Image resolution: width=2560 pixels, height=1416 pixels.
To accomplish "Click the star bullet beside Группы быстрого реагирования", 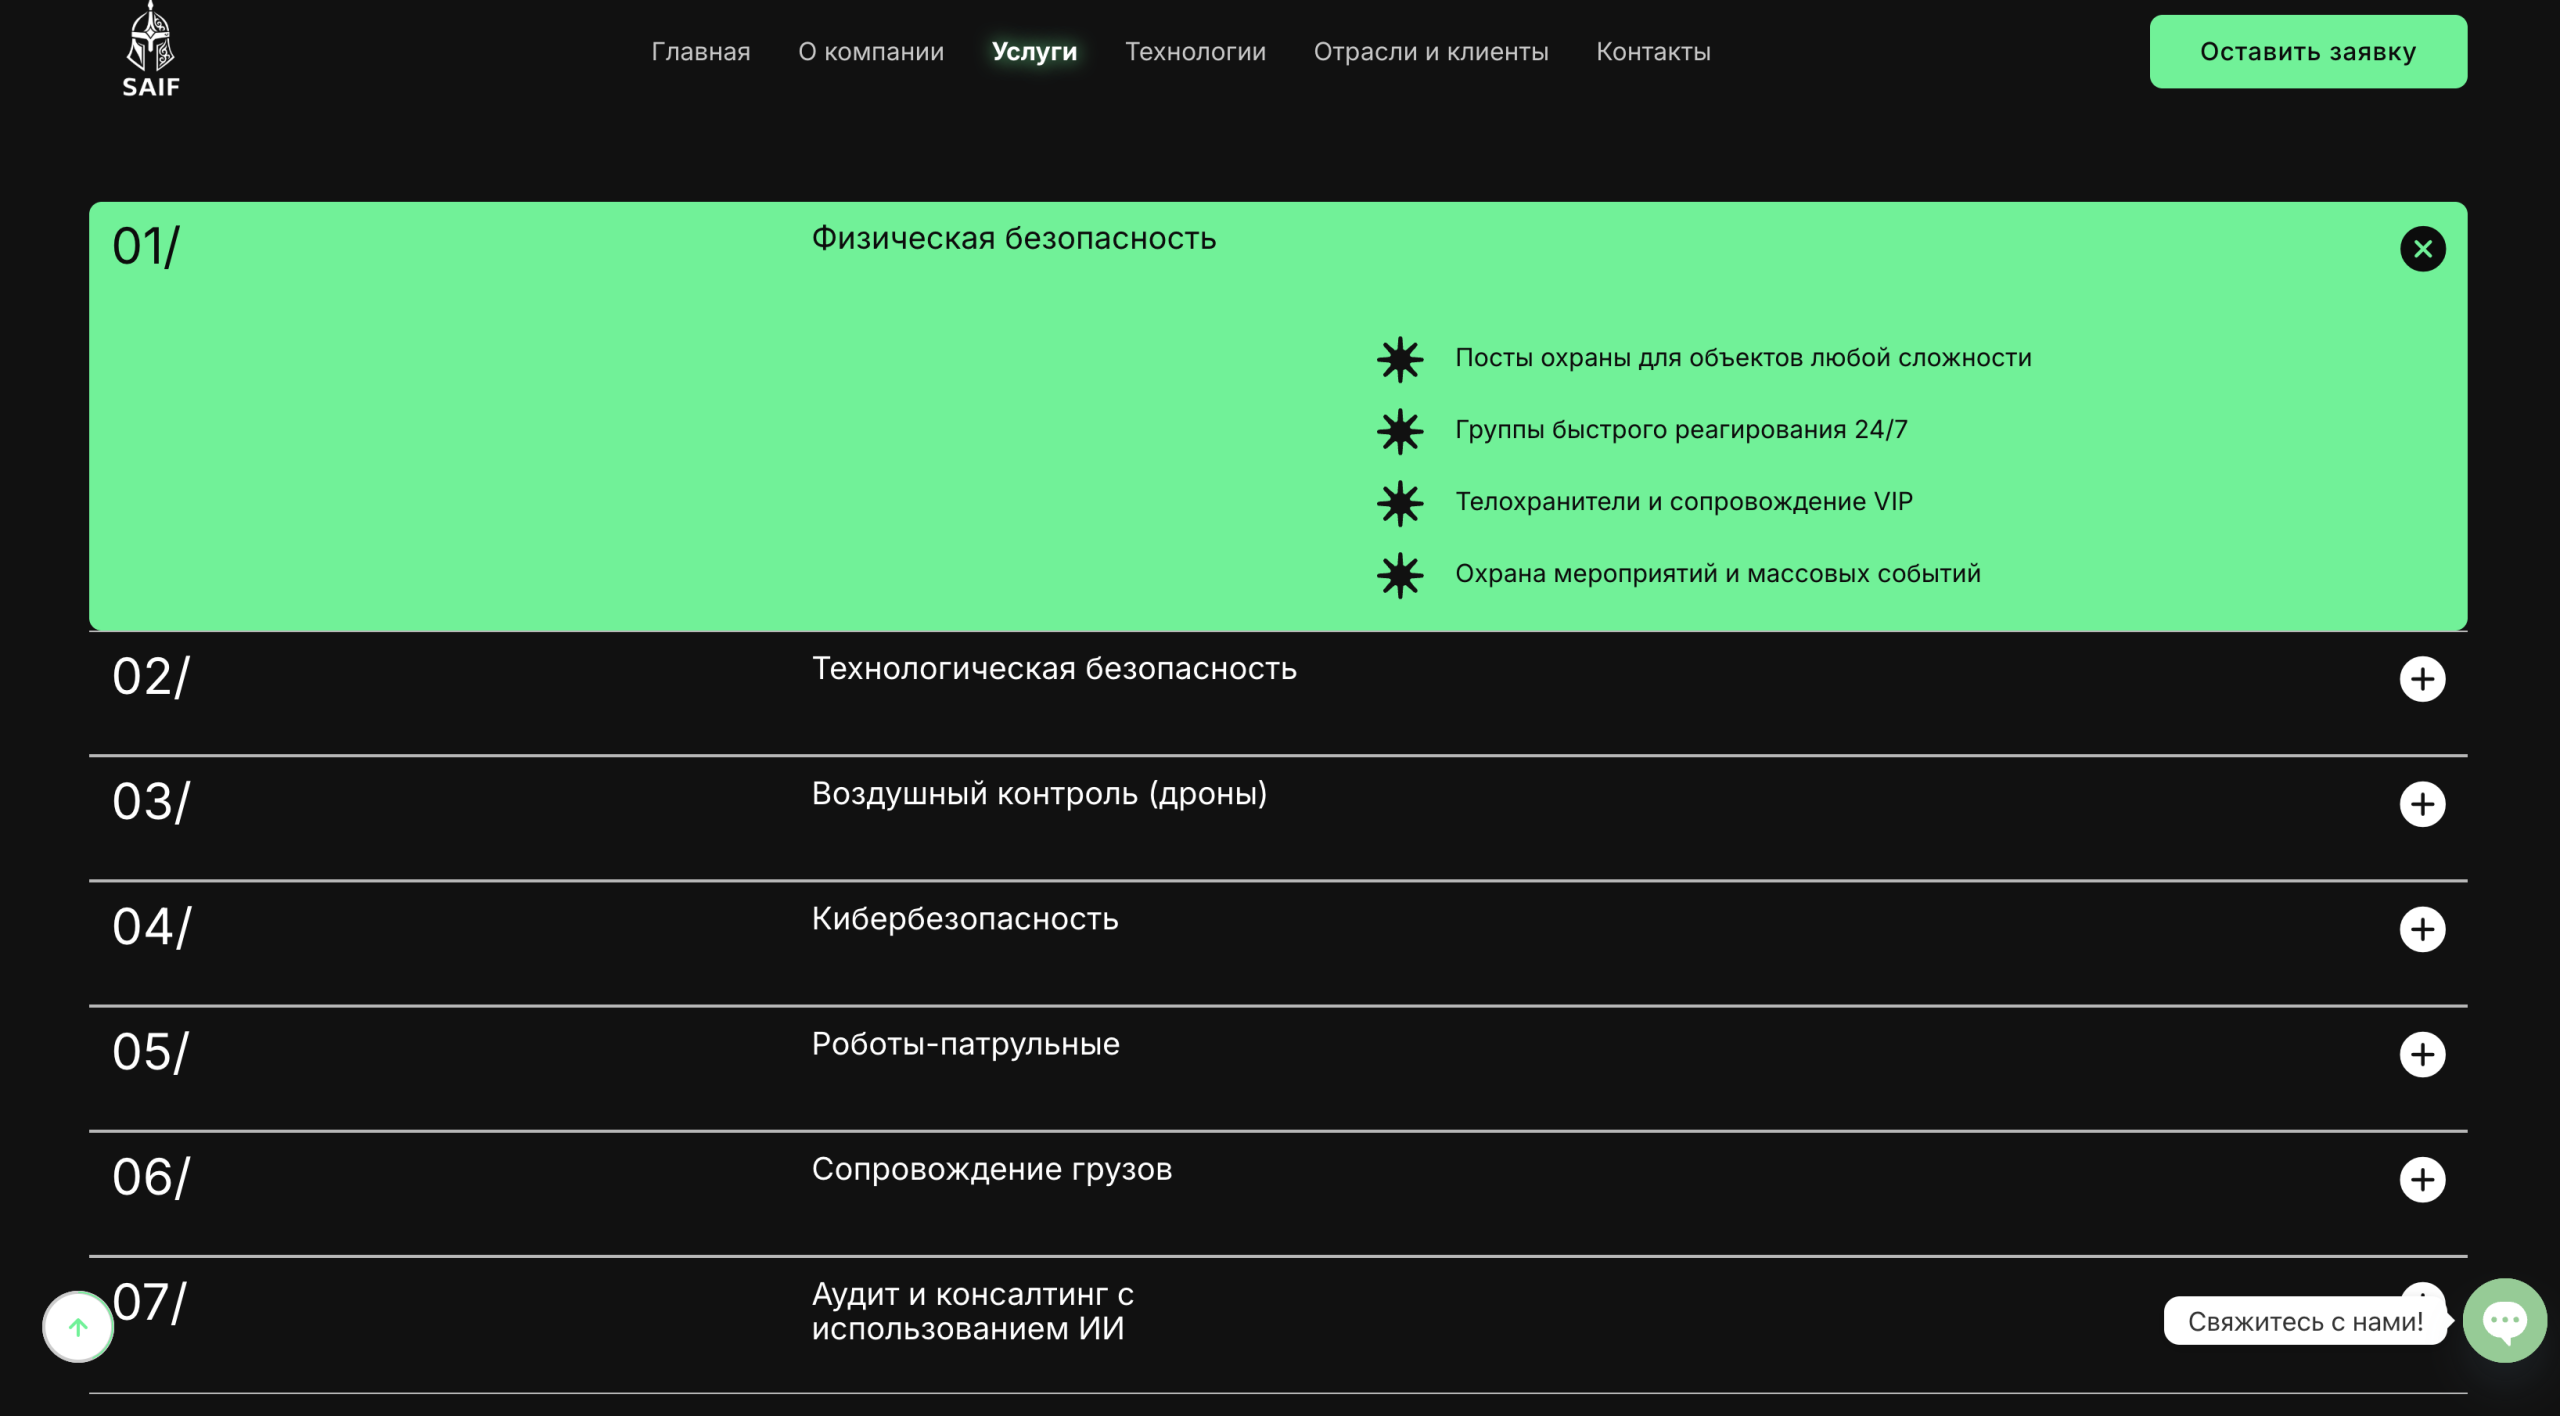I will tap(1400, 431).
